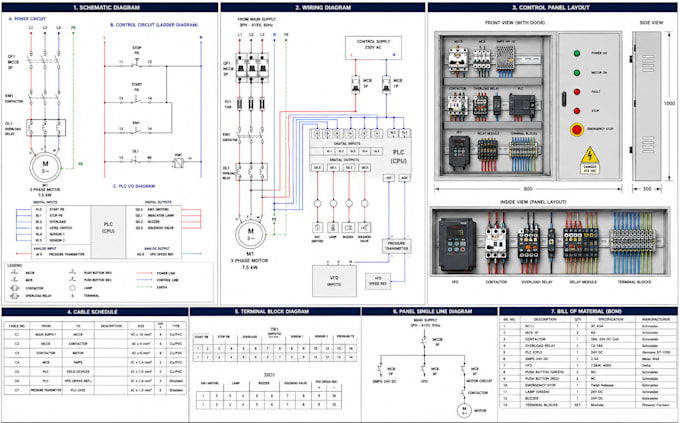Click the green dashed earth line sample in the legend
Image resolution: width=680 pixels, height=423 pixels.
point(144,287)
